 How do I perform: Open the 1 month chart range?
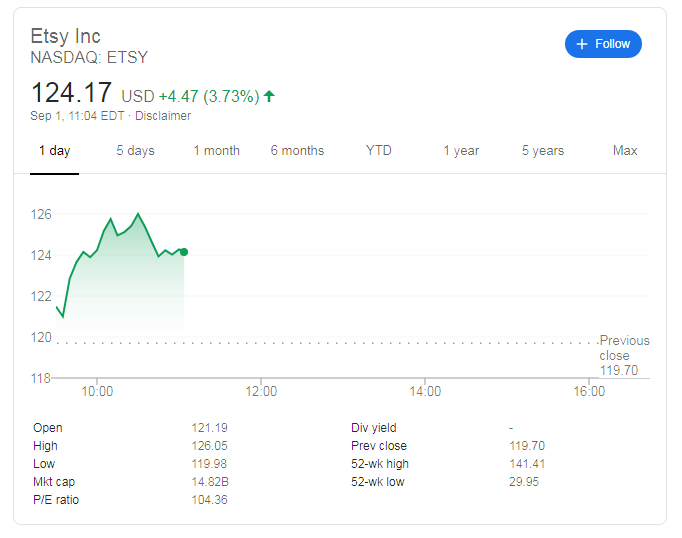(x=216, y=151)
